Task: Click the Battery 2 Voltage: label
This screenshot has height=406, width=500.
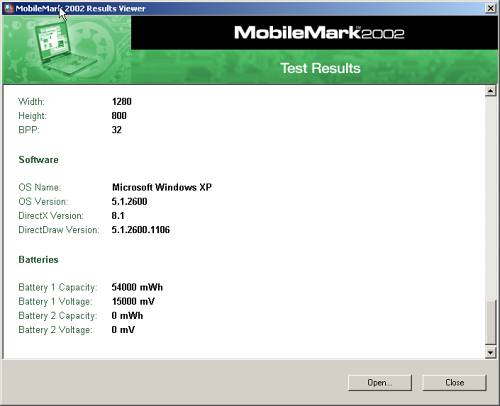Action: (x=55, y=330)
